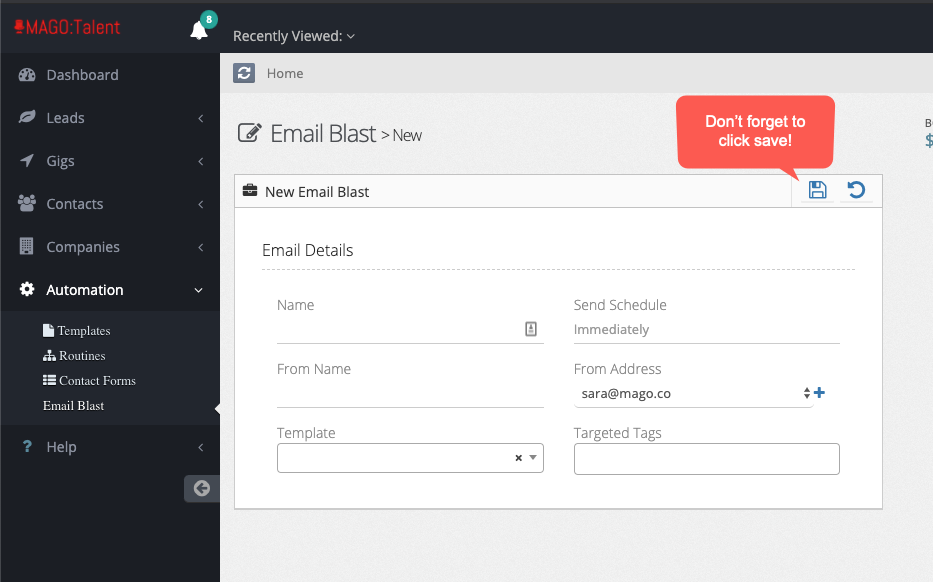Select Templates under Automation
Viewport: 933px width, 582px height.
83,331
